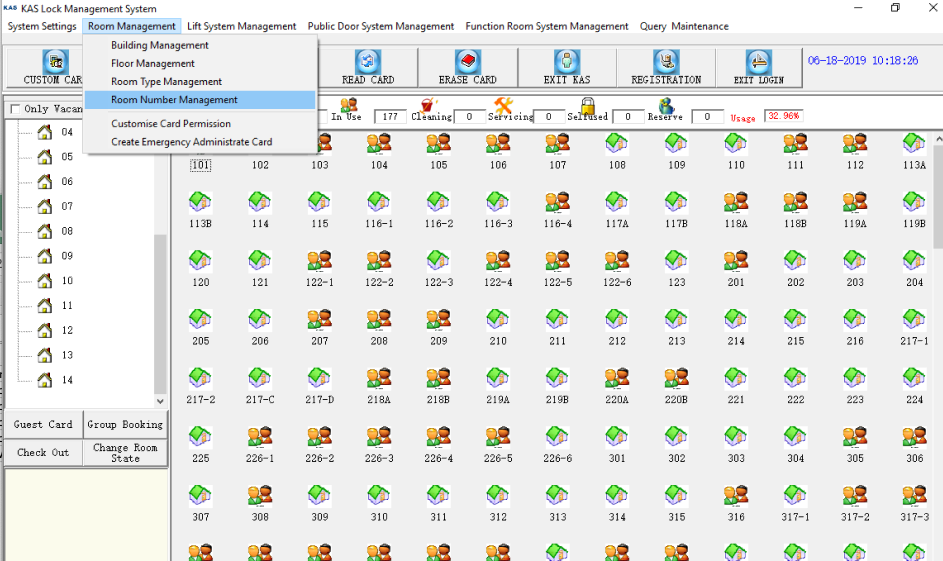This screenshot has height=561, width=943.
Task: Select room 122-1 icon
Action: [319, 261]
